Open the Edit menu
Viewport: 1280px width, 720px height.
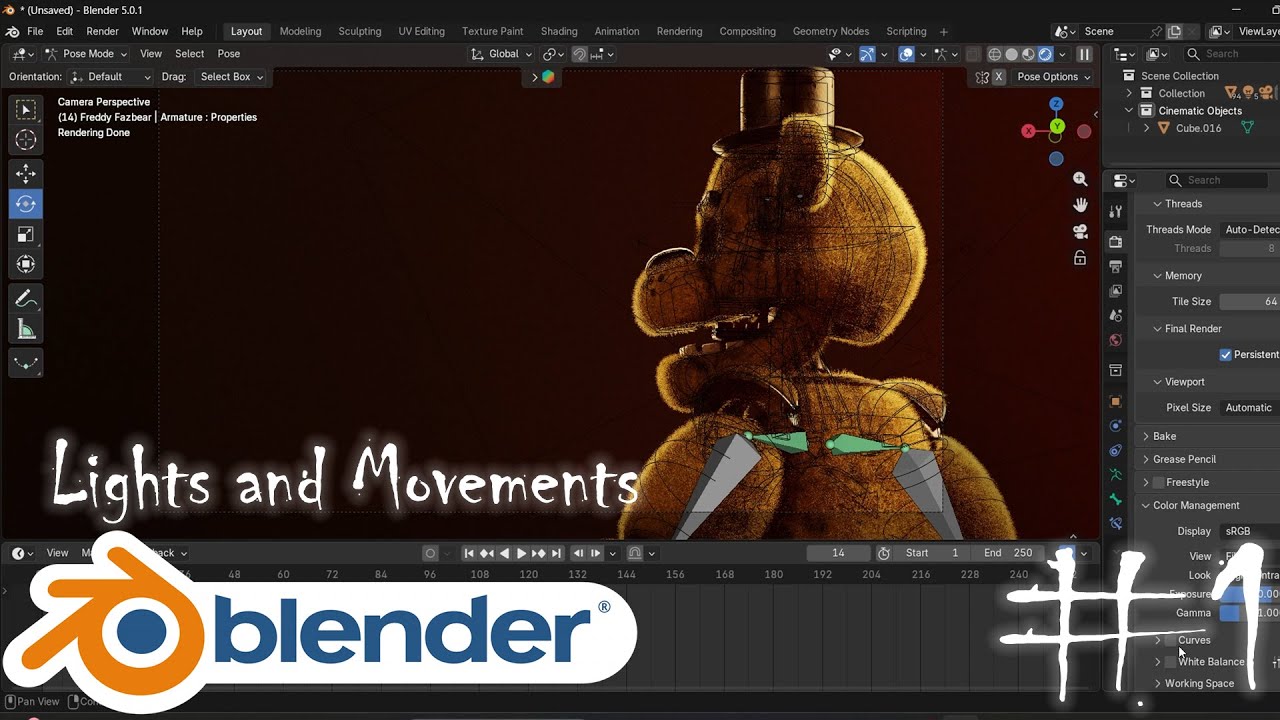point(65,32)
